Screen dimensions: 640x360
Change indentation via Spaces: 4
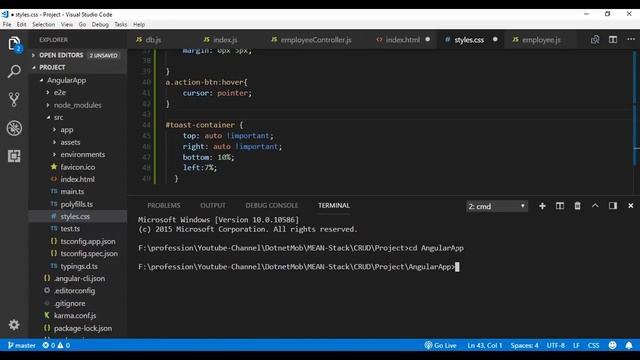click(x=524, y=345)
